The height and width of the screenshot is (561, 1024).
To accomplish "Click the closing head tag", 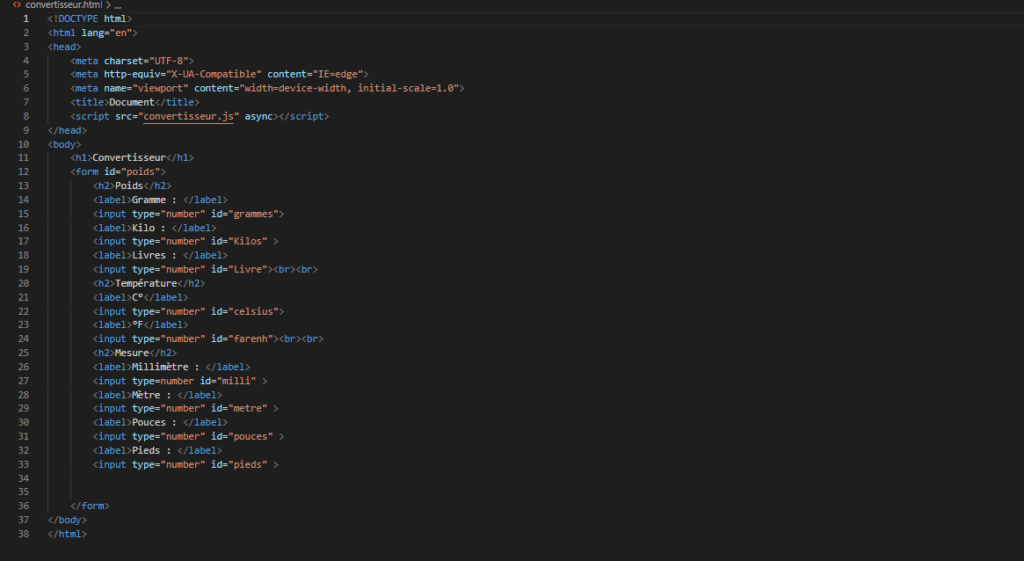I will (67, 131).
